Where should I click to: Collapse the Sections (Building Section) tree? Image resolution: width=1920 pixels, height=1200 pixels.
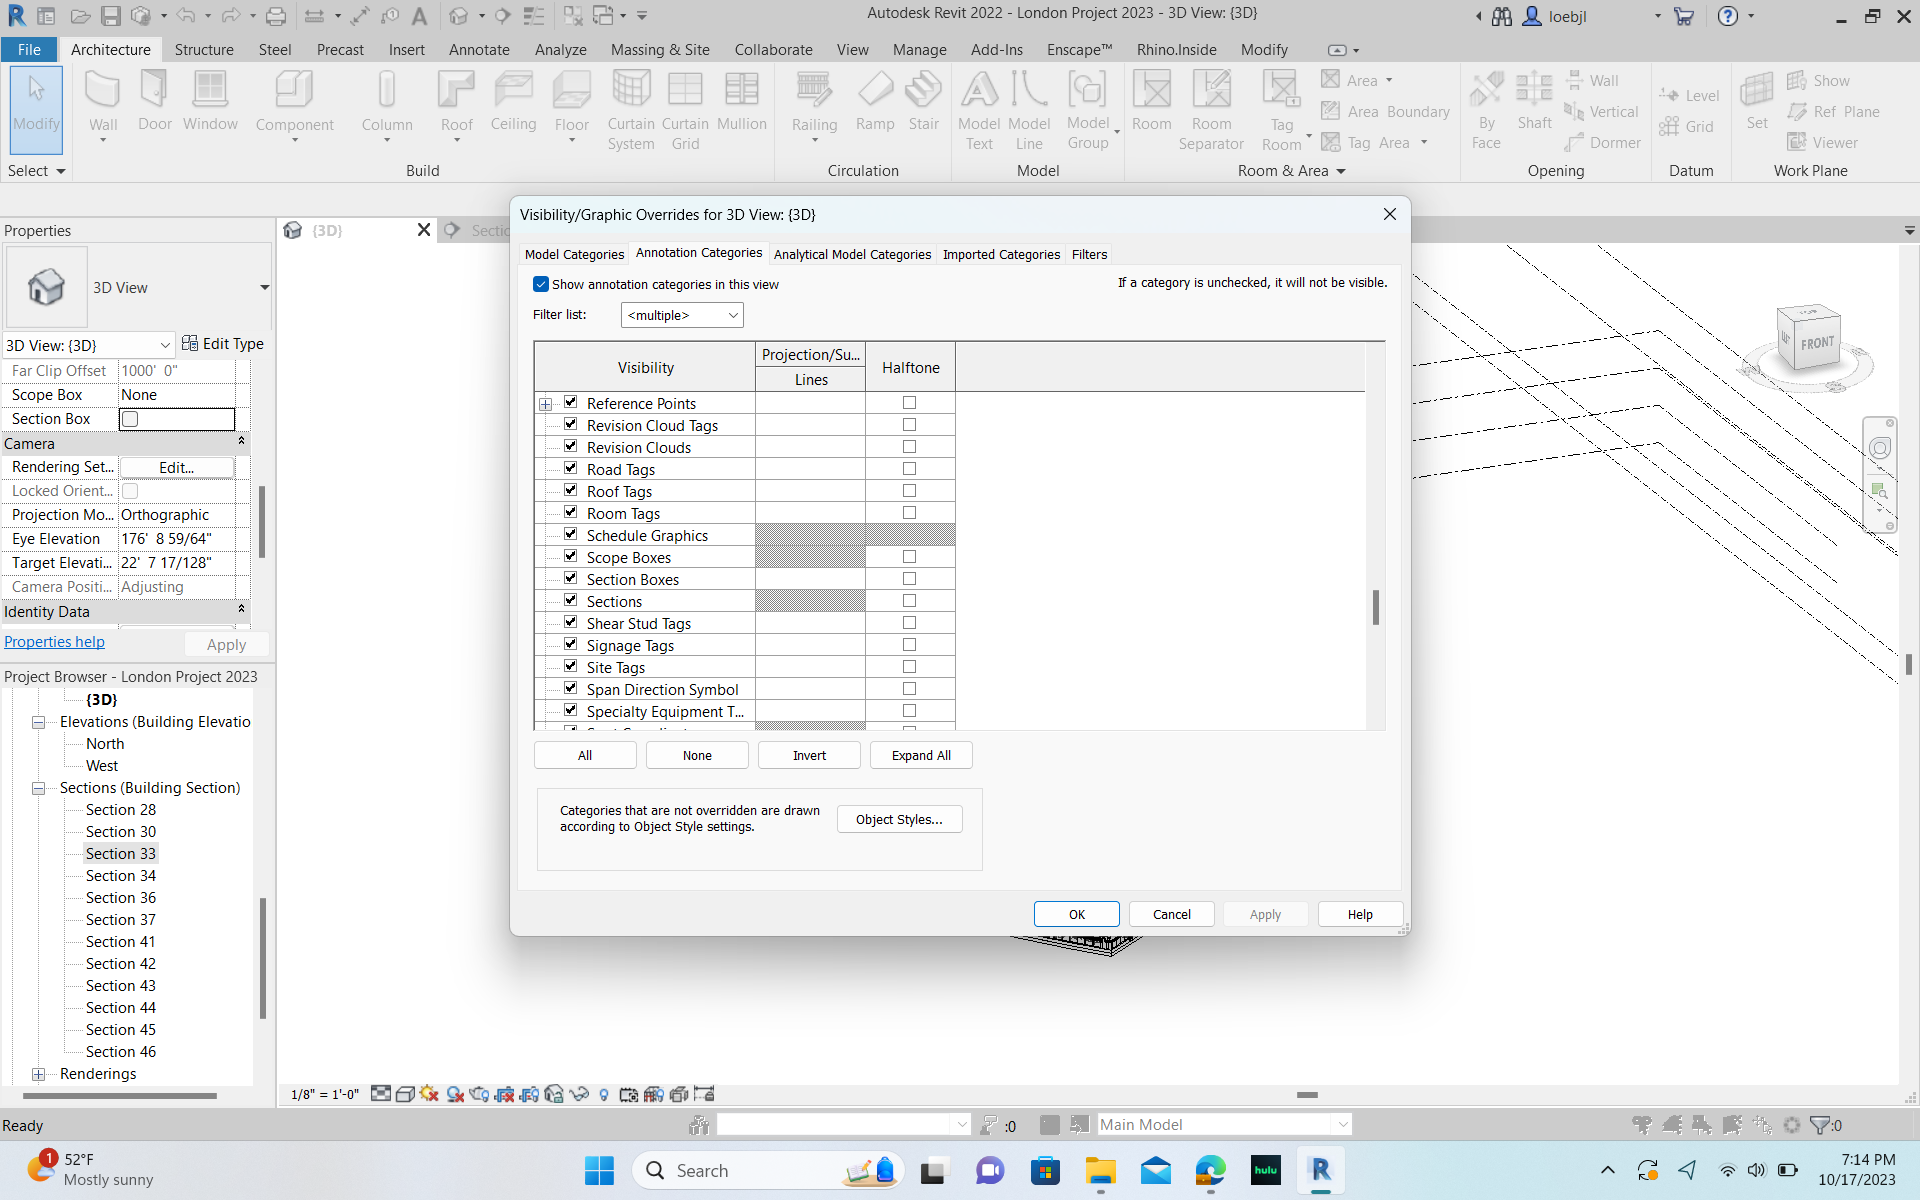click(38, 788)
